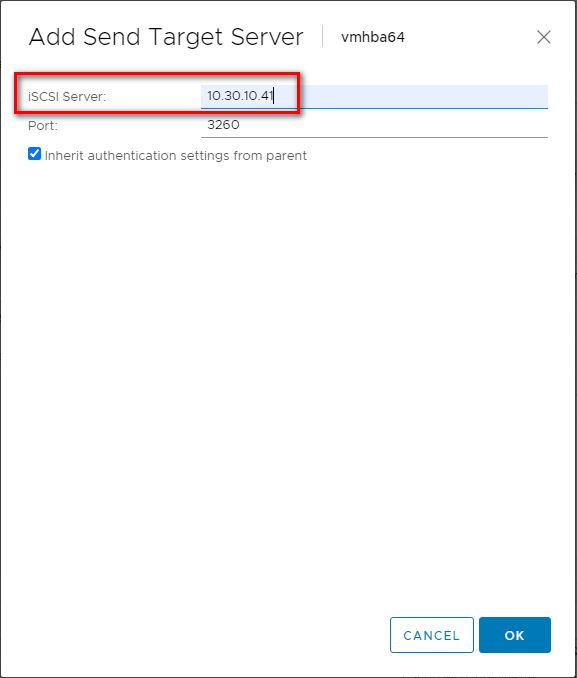
Task: Close the Add Send Target Server dialog
Action: (x=544, y=37)
